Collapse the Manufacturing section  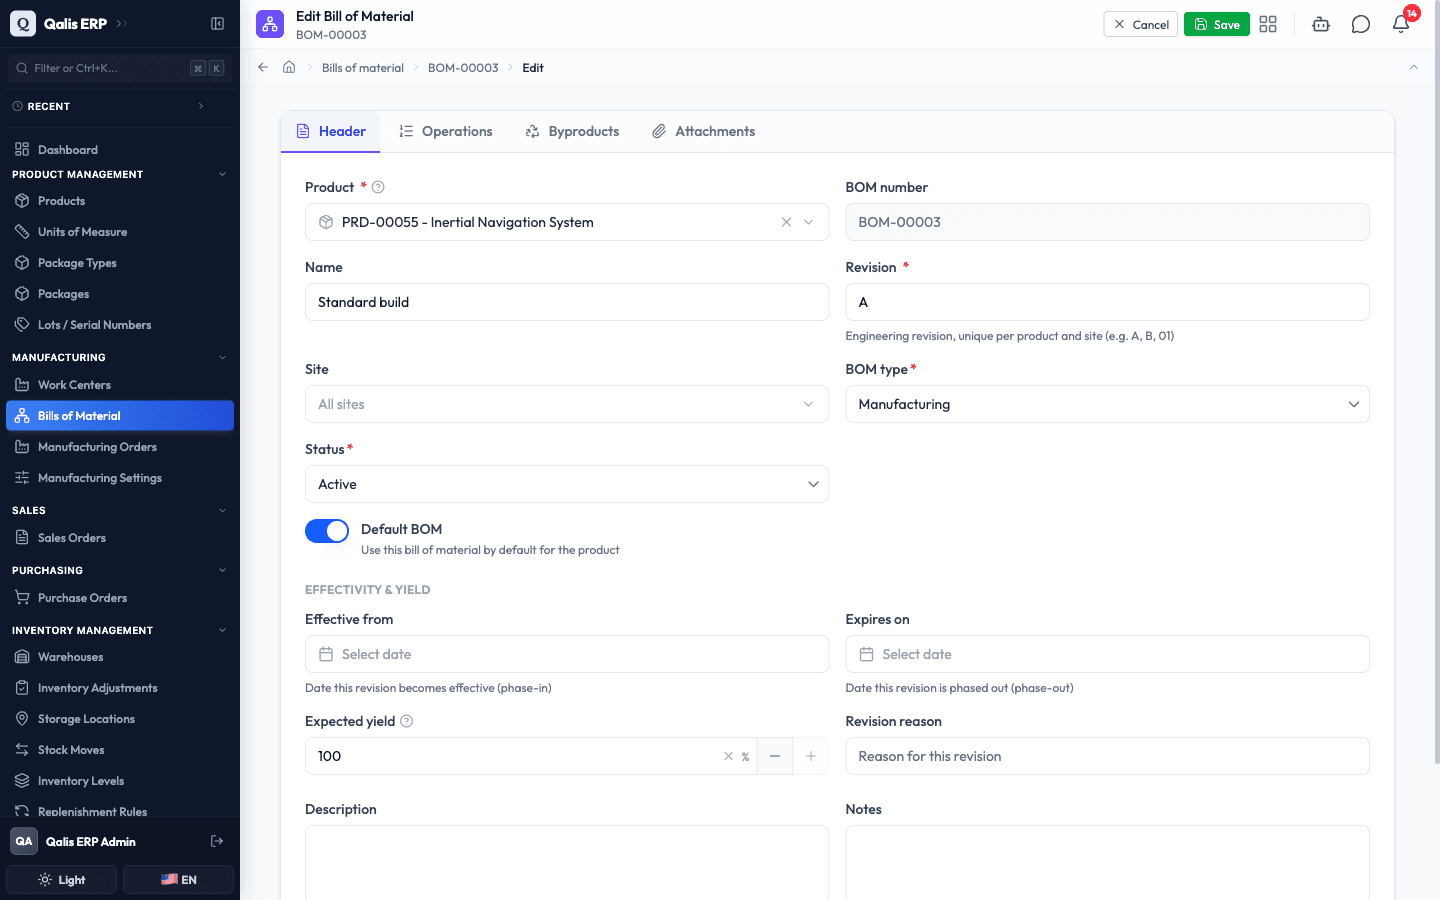(x=222, y=357)
